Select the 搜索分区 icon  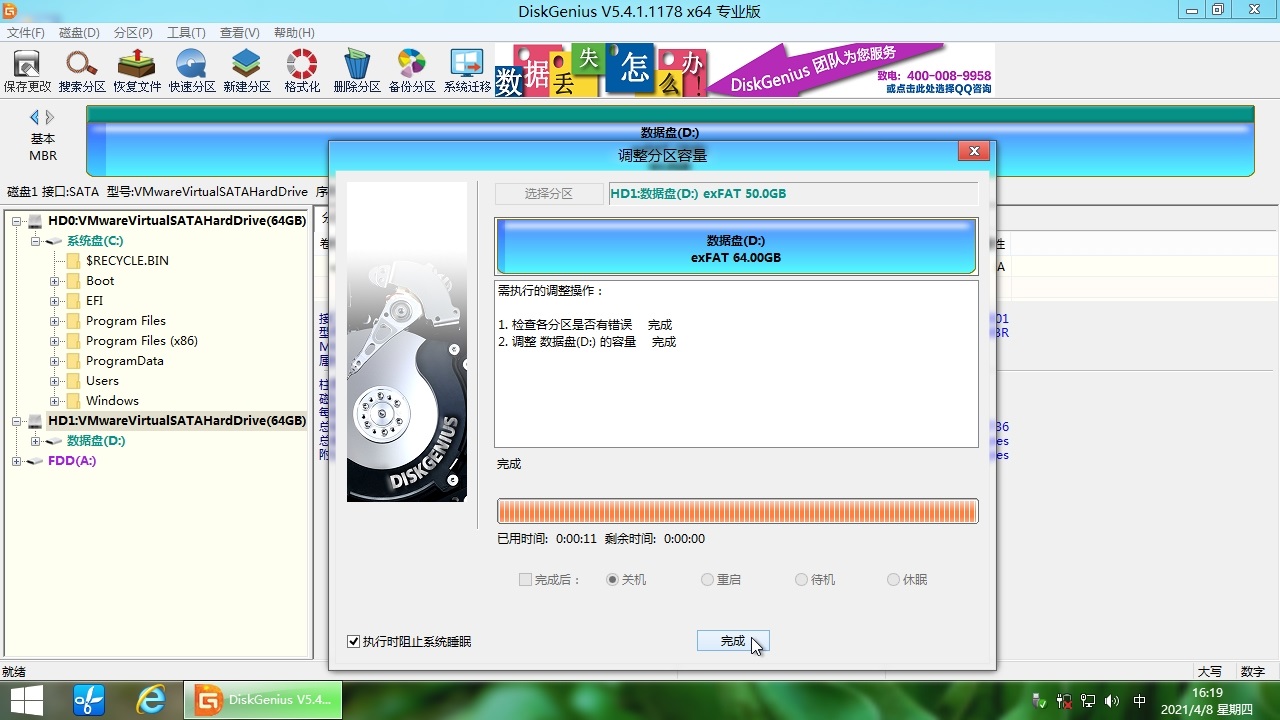click(x=81, y=69)
